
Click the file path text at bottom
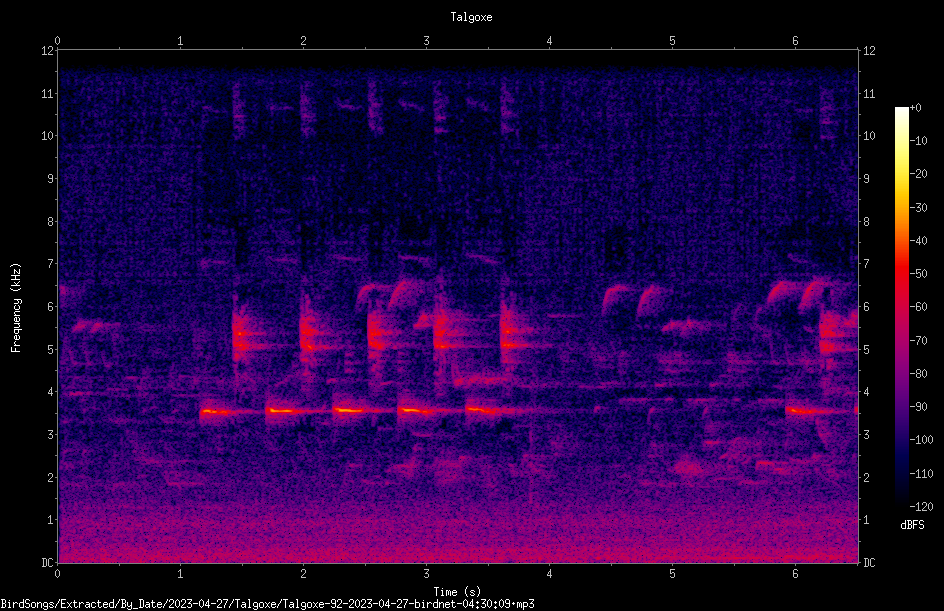click(267, 604)
